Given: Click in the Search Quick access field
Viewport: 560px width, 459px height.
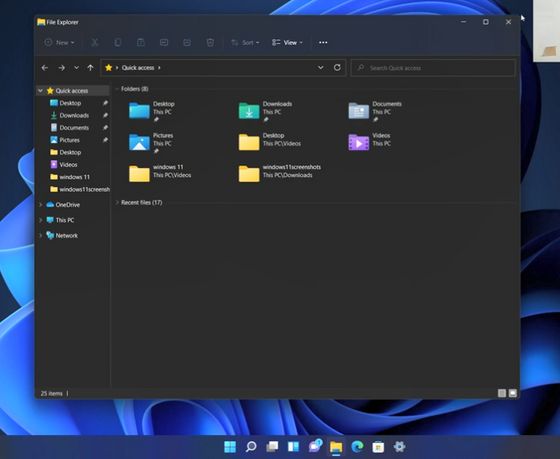Looking at the screenshot, I should (433, 68).
